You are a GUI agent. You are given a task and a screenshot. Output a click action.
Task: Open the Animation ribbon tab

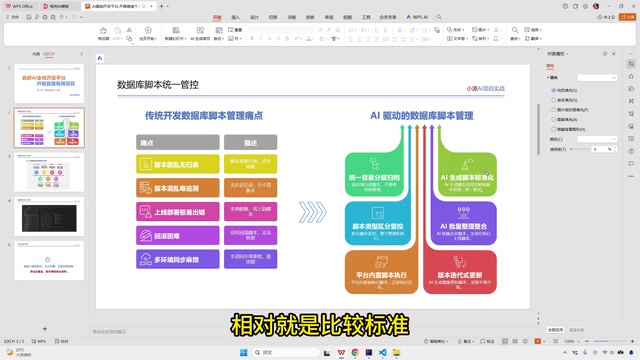pos(291,17)
